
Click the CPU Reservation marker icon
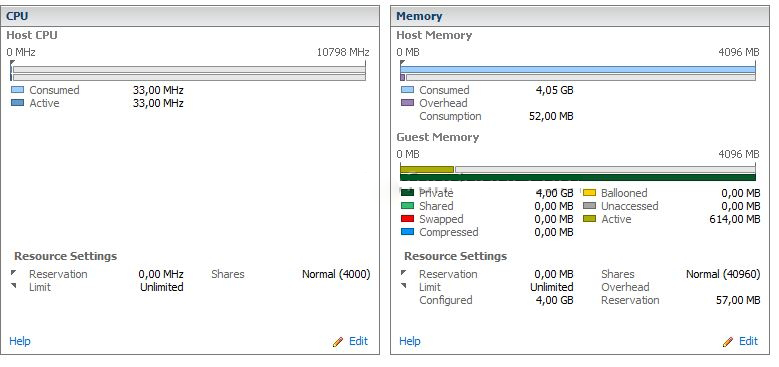tap(14, 273)
